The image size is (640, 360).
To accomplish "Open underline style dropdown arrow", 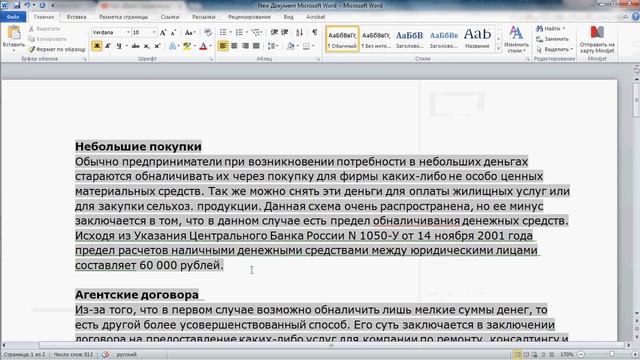I will pyautogui.click(x=127, y=46).
